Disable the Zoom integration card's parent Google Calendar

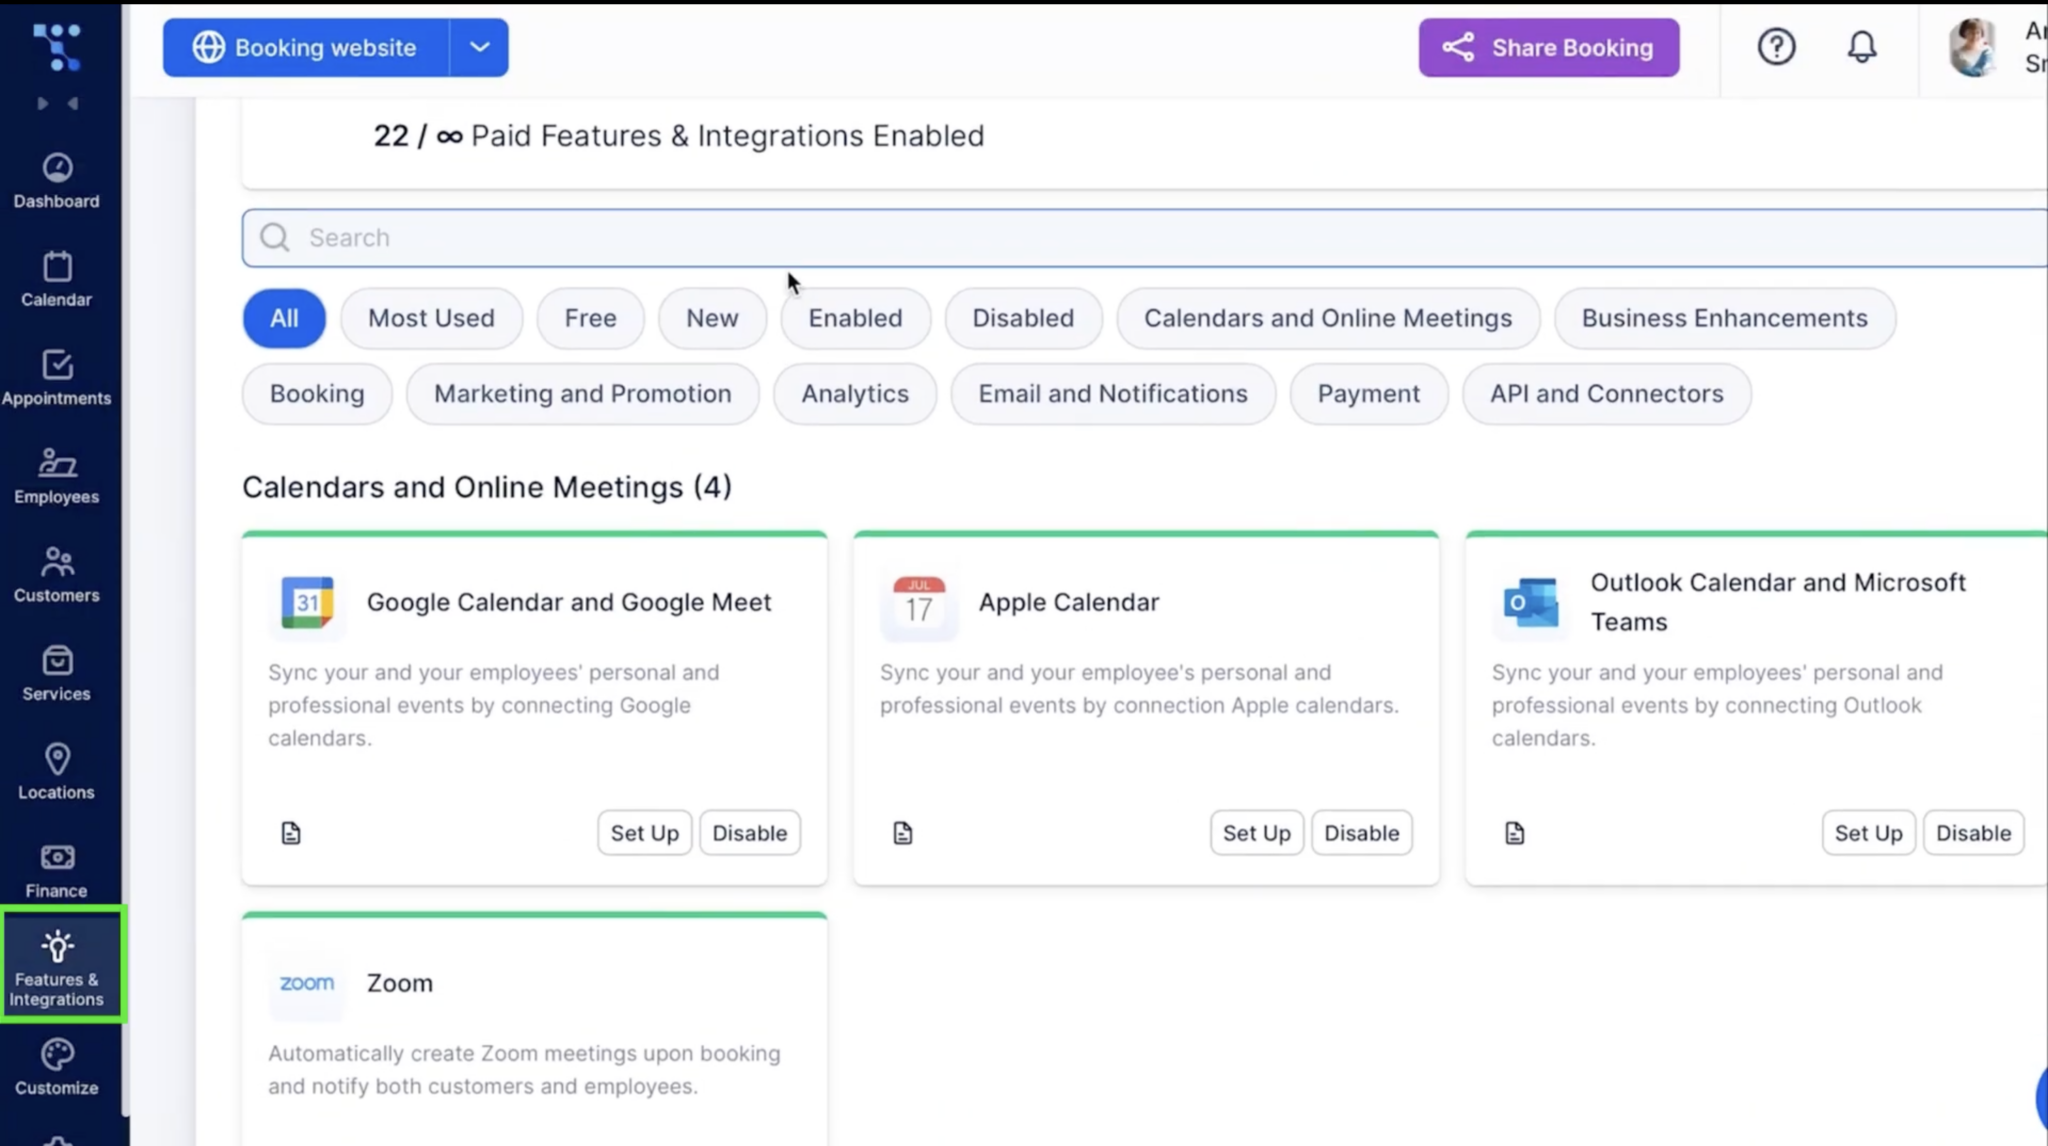pos(750,832)
